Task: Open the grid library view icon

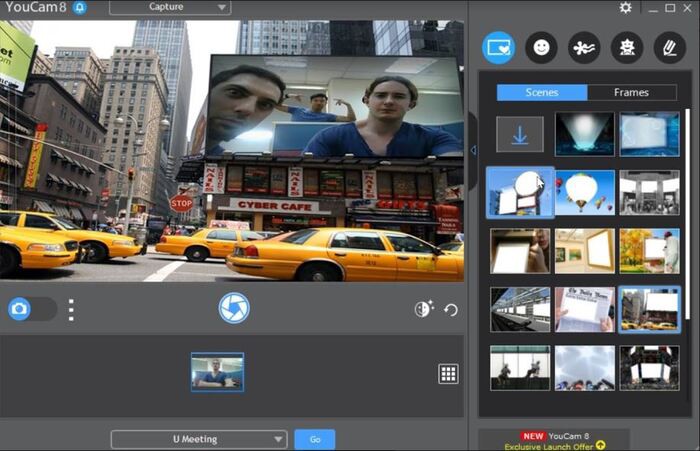Action: (x=448, y=373)
